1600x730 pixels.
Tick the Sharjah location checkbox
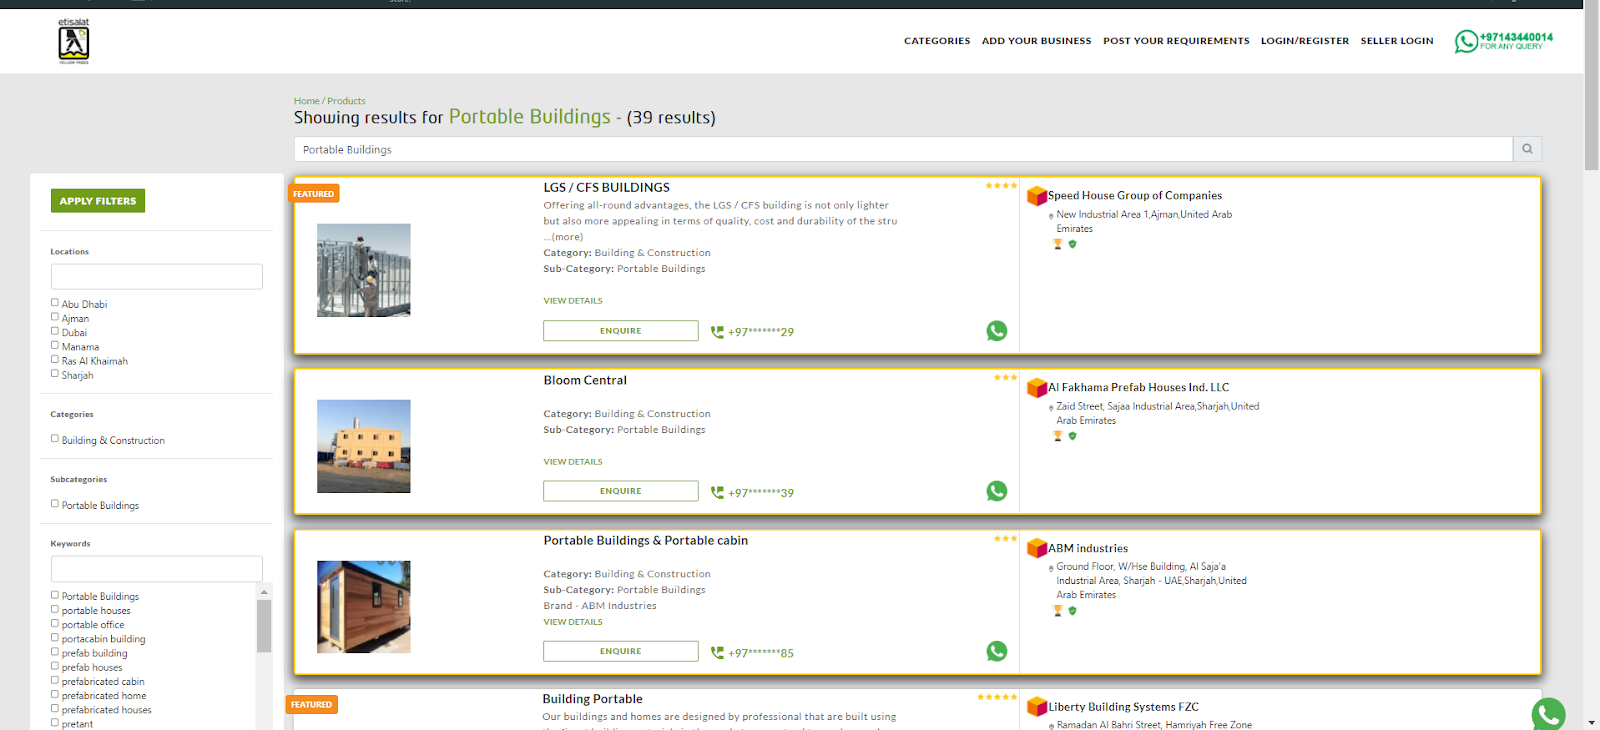(x=55, y=373)
